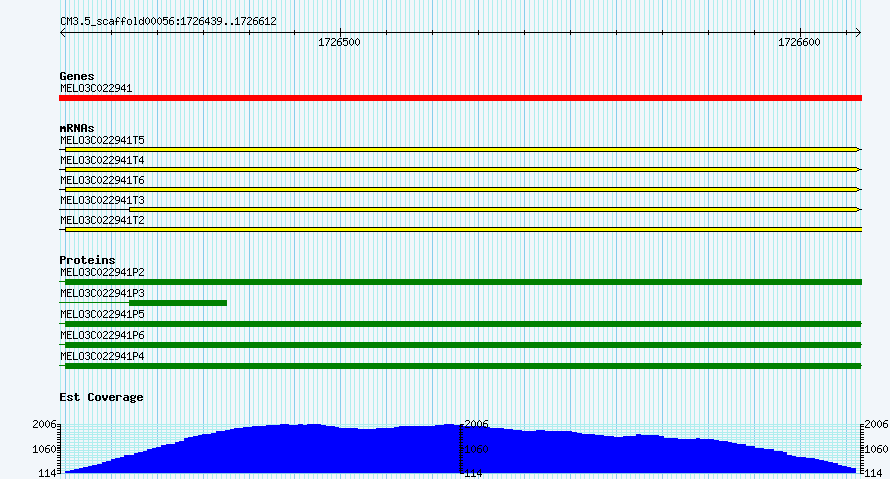The image size is (890, 479).
Task: Select the green MELO3C022941P2 protein bar
Action: point(463,282)
